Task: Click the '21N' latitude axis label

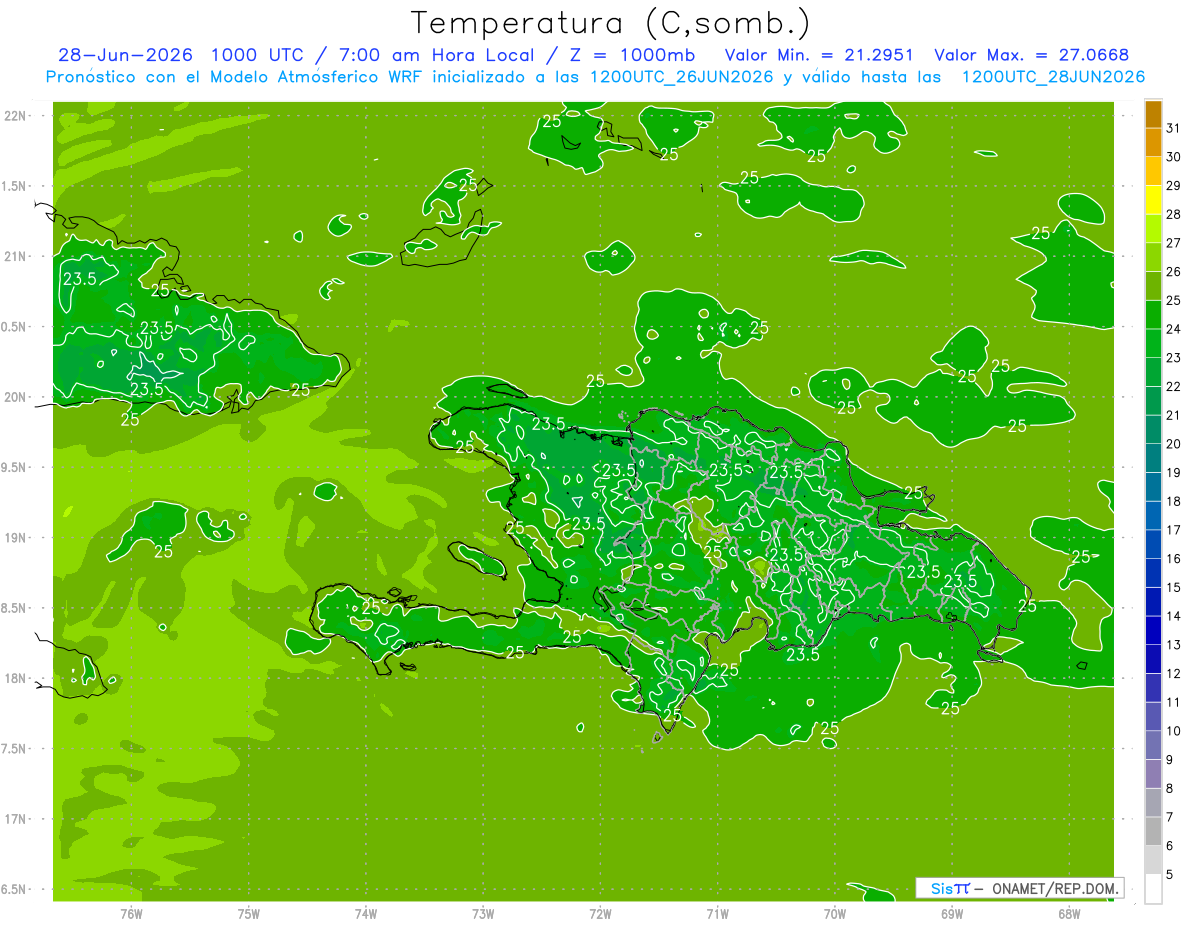Action: [15, 256]
